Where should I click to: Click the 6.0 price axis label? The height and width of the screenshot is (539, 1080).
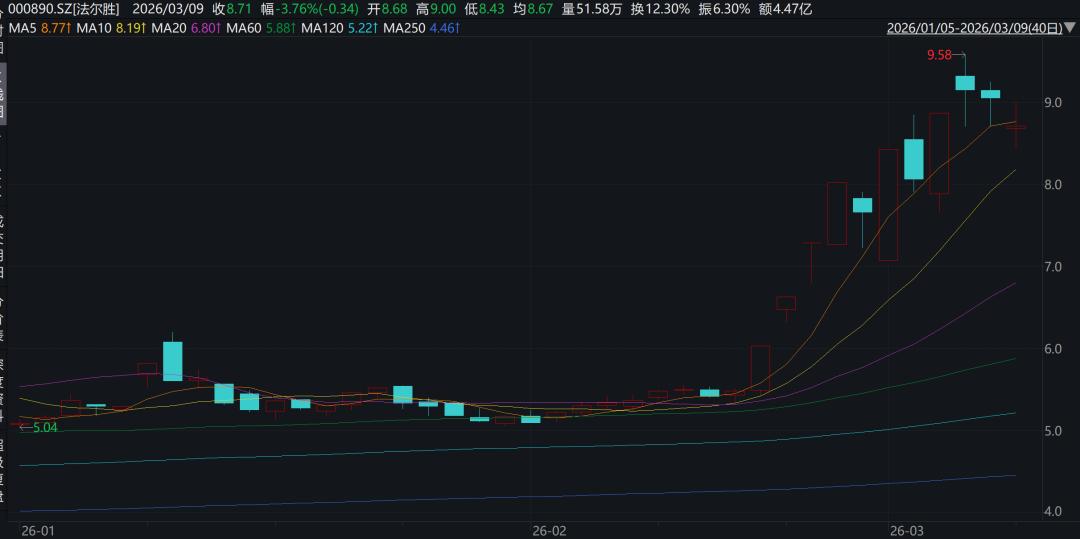1053,349
